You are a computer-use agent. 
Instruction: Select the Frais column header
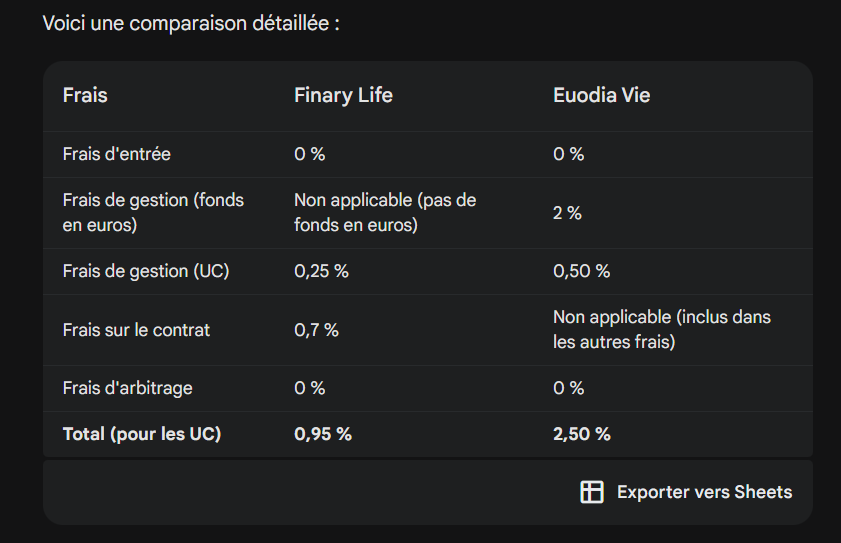(x=85, y=96)
